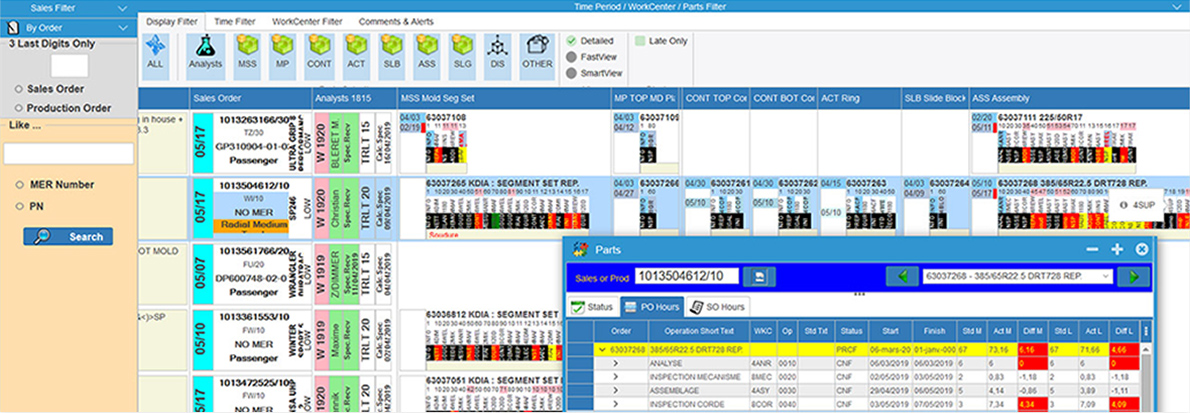Click the By Order document icon
The height and width of the screenshot is (413, 1190).
pyautogui.click(x=13, y=27)
